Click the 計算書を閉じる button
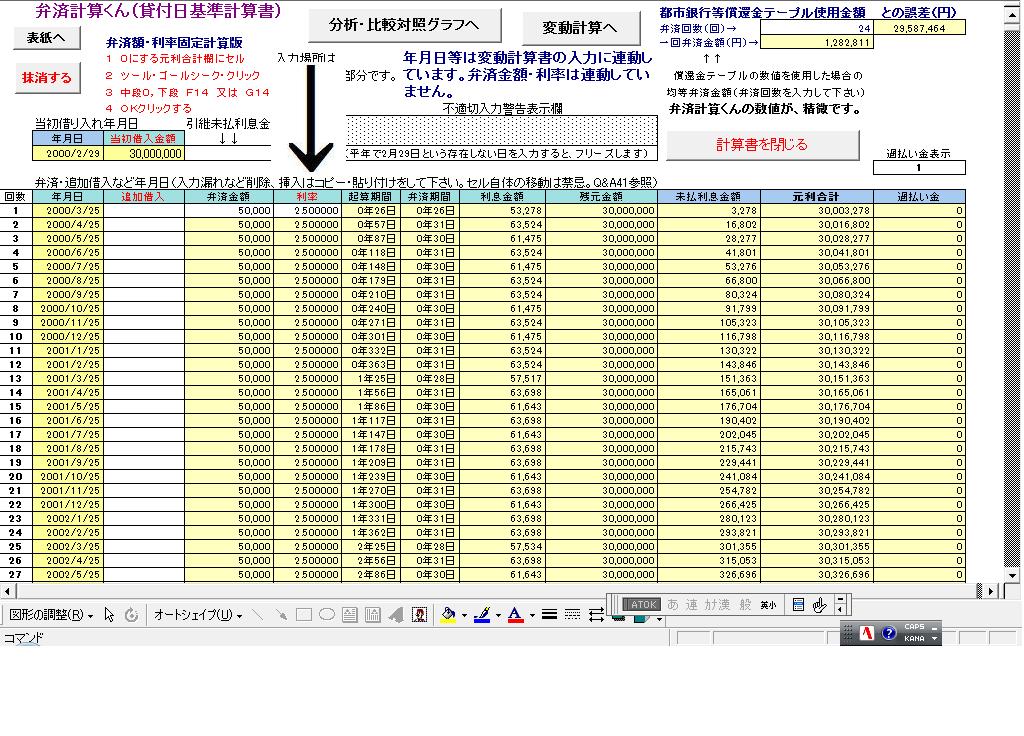1024x736 pixels. [x=763, y=145]
